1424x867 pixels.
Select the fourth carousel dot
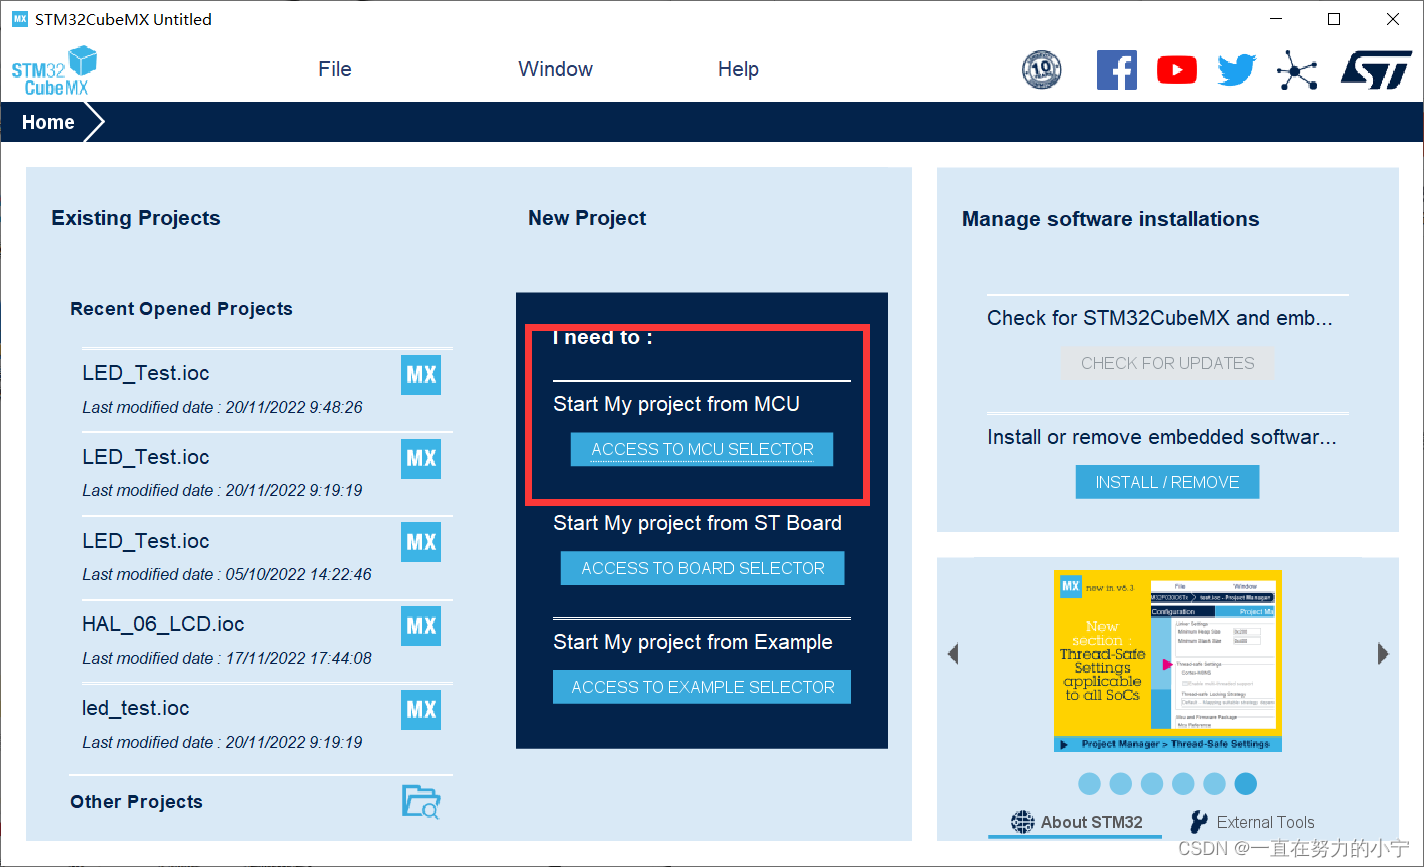1183,784
